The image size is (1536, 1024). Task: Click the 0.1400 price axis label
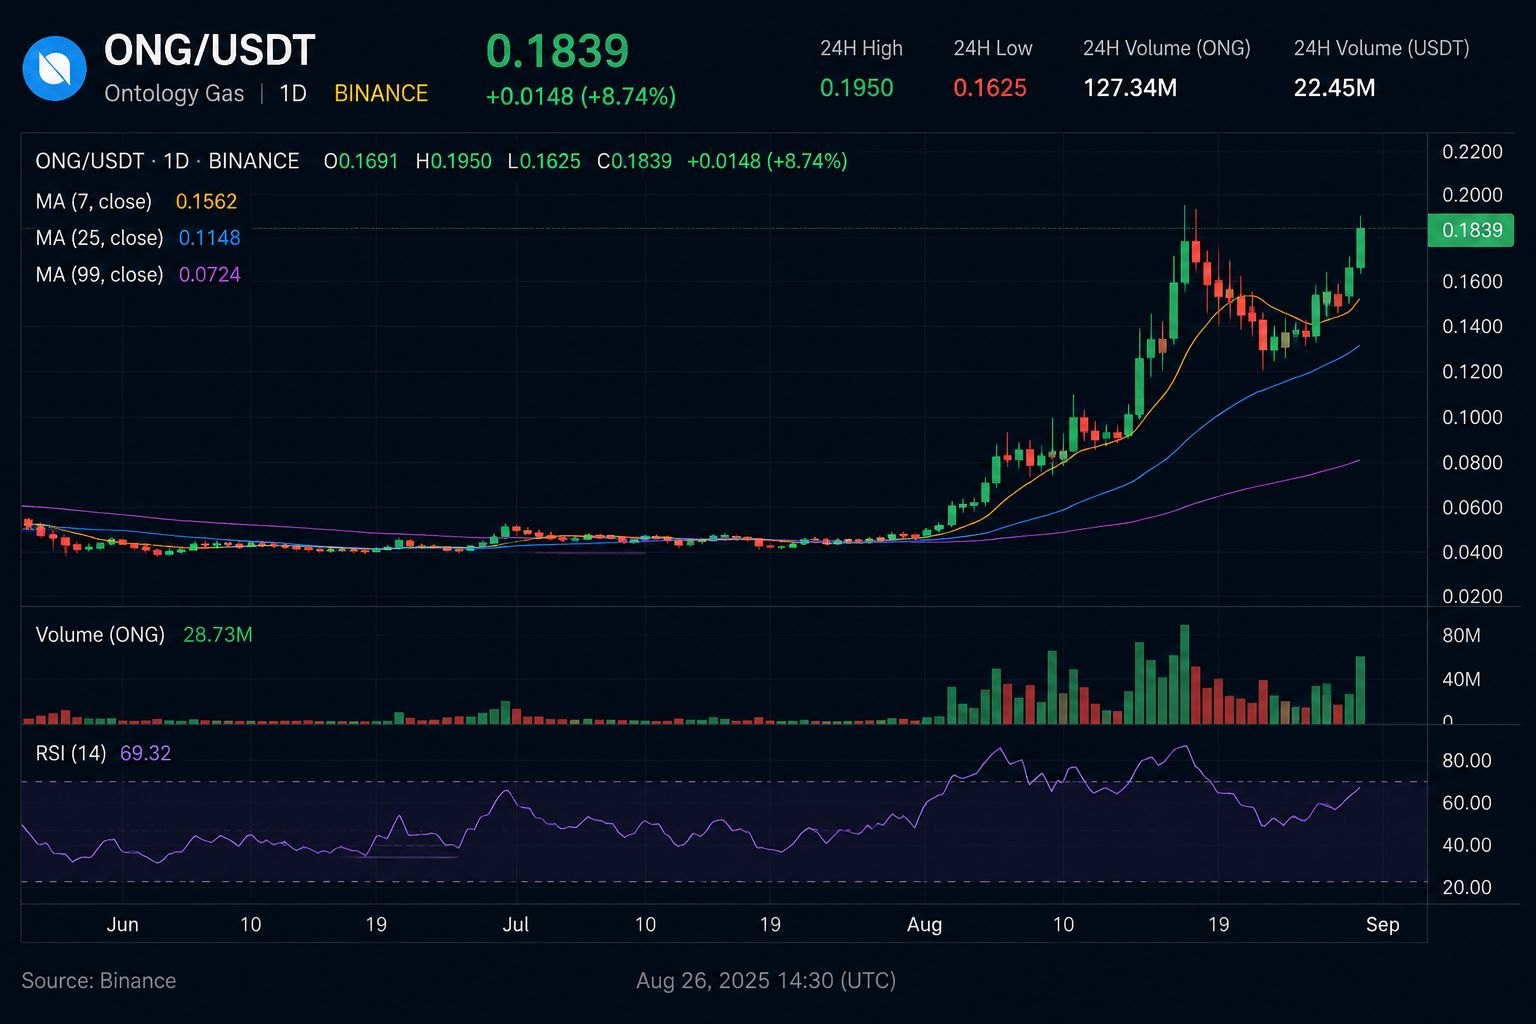click(x=1472, y=327)
